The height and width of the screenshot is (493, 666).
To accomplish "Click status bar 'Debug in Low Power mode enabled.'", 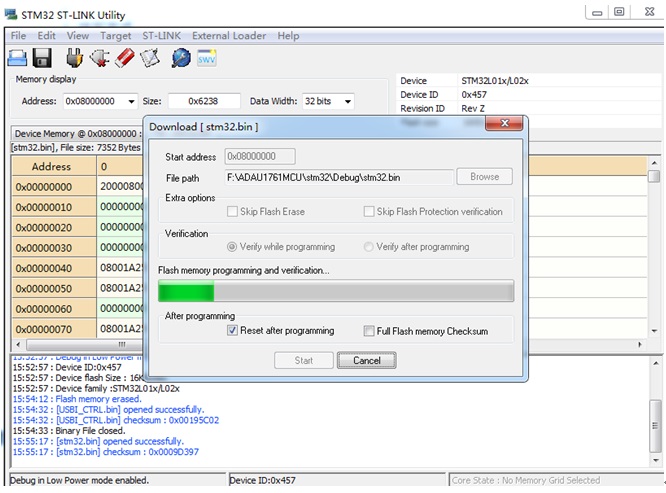I will (79, 481).
